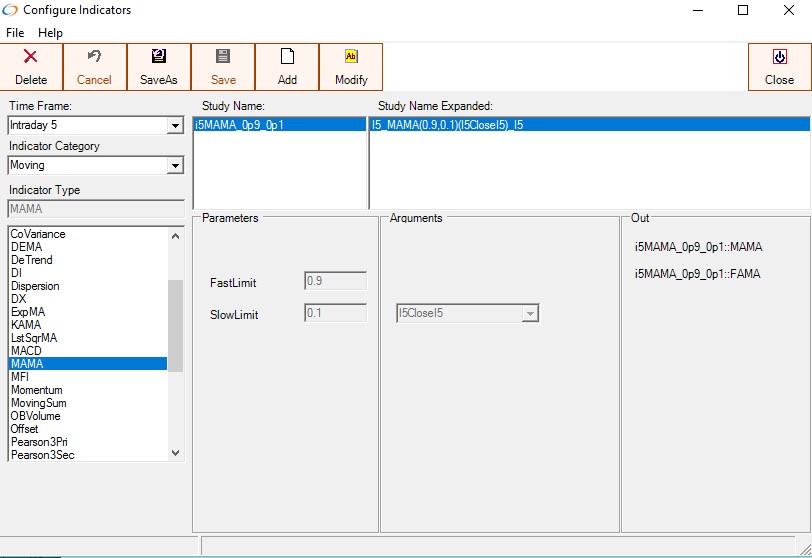Open the I5CloseI5 arguments dropdown
The width and height of the screenshot is (812, 558).
click(531, 314)
